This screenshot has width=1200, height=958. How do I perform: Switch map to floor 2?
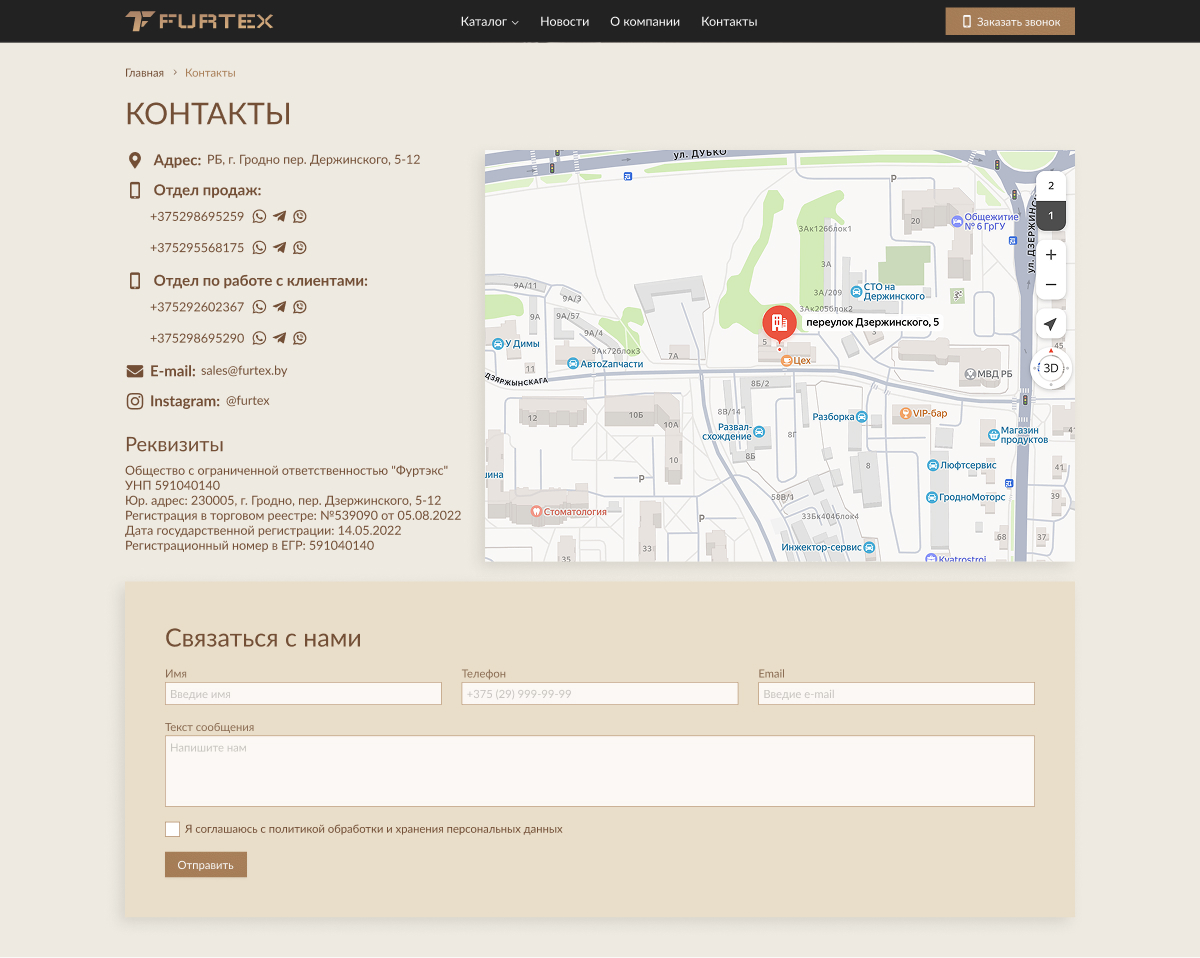[1051, 186]
